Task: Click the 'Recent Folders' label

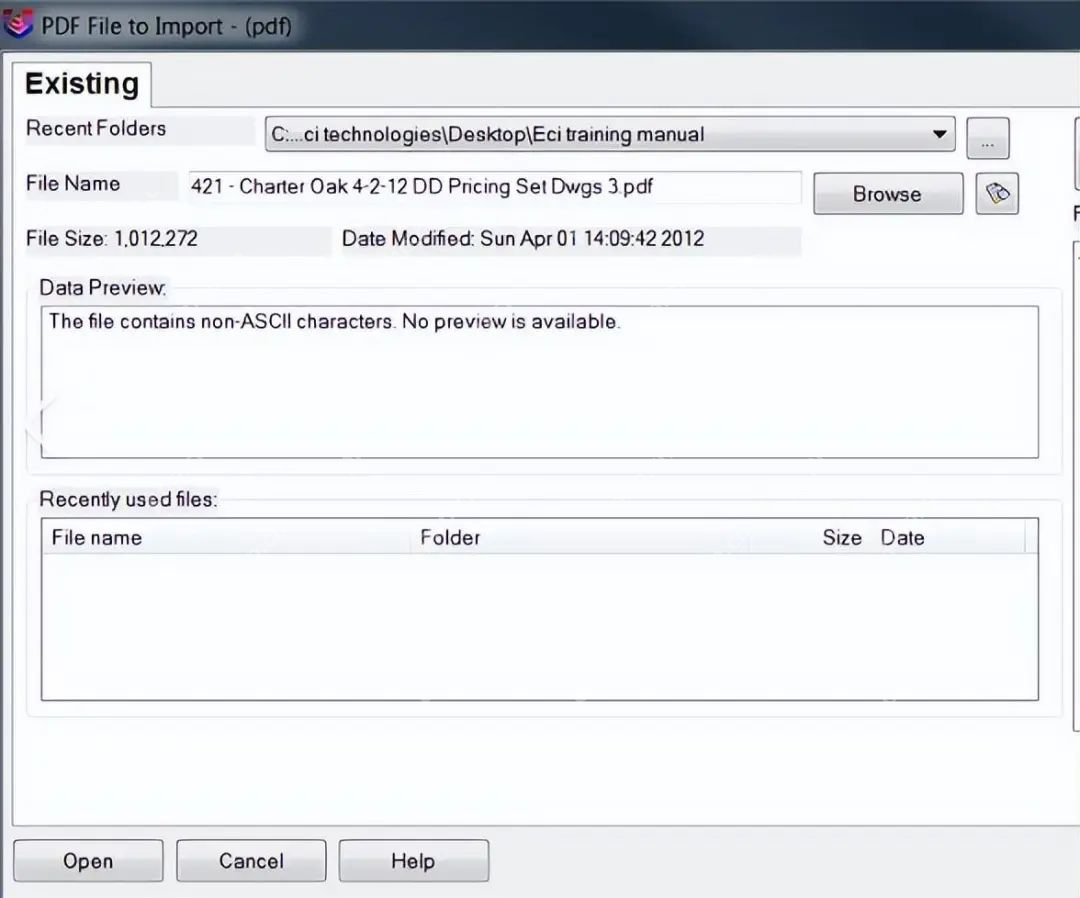Action: tap(96, 129)
